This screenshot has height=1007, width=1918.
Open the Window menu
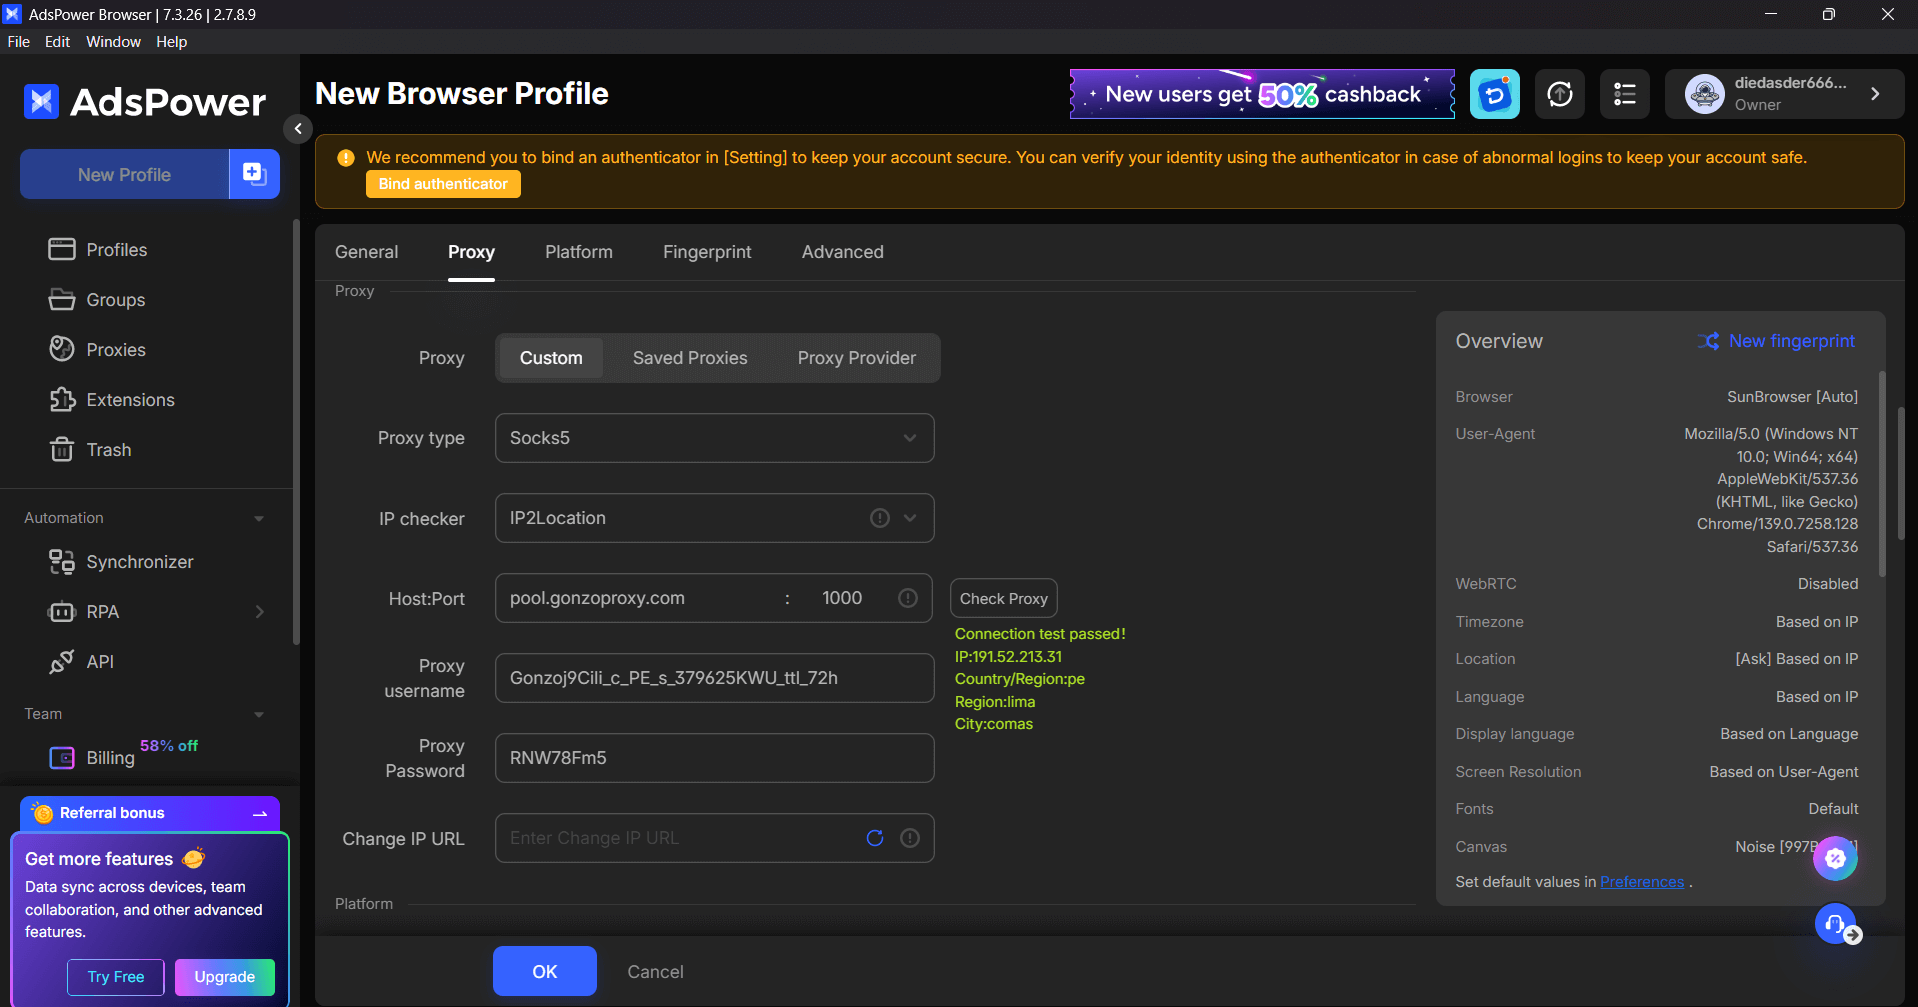(x=113, y=42)
